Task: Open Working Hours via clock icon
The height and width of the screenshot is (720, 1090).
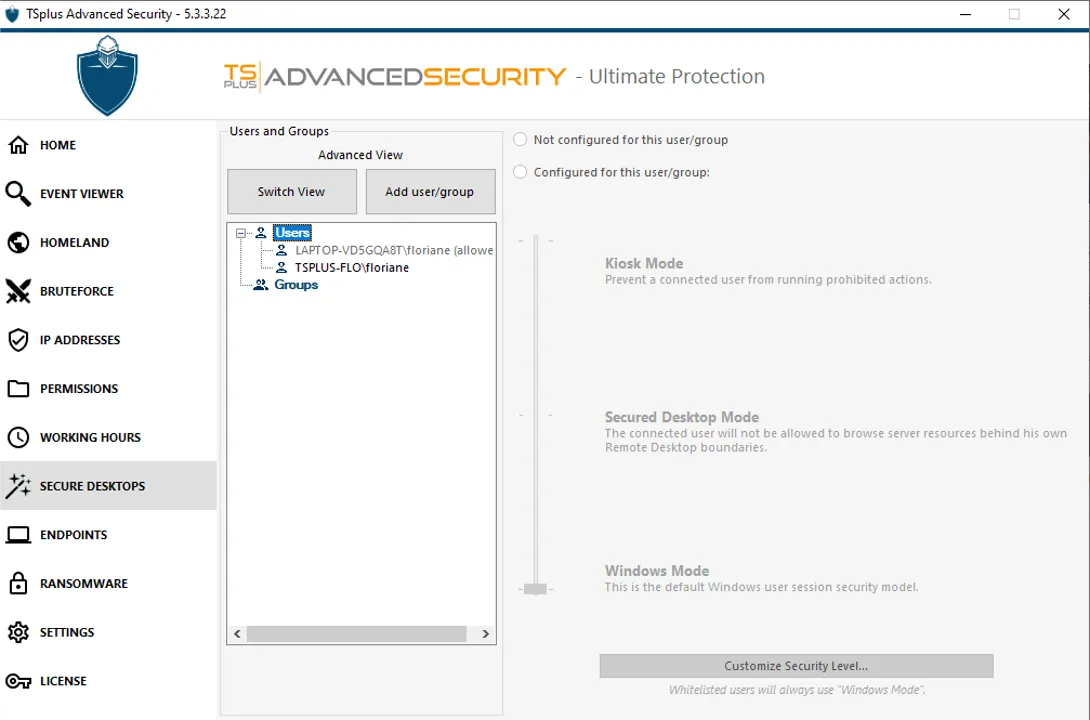Action: [18, 438]
